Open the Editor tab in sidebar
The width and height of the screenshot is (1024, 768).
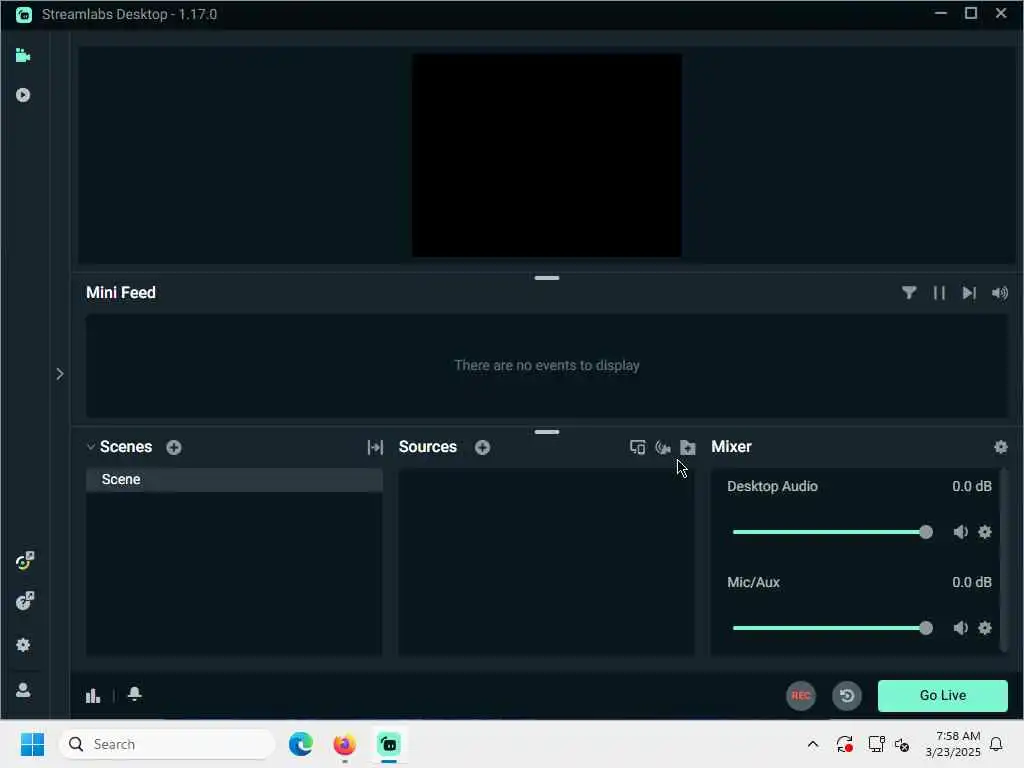pyautogui.click(x=23, y=56)
